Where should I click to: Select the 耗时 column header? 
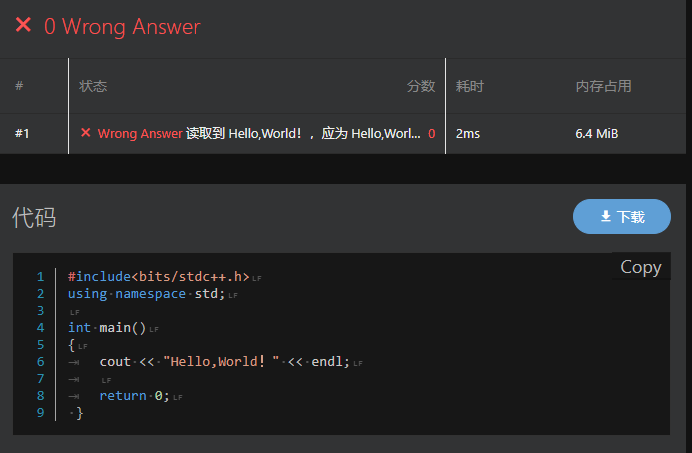(470, 86)
